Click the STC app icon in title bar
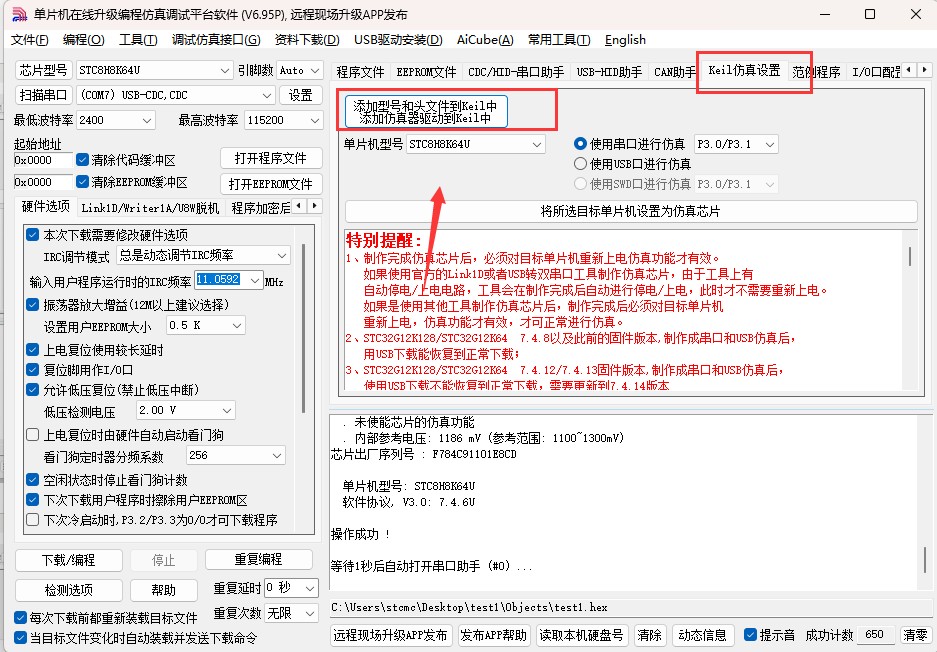937x652 pixels. [19, 14]
